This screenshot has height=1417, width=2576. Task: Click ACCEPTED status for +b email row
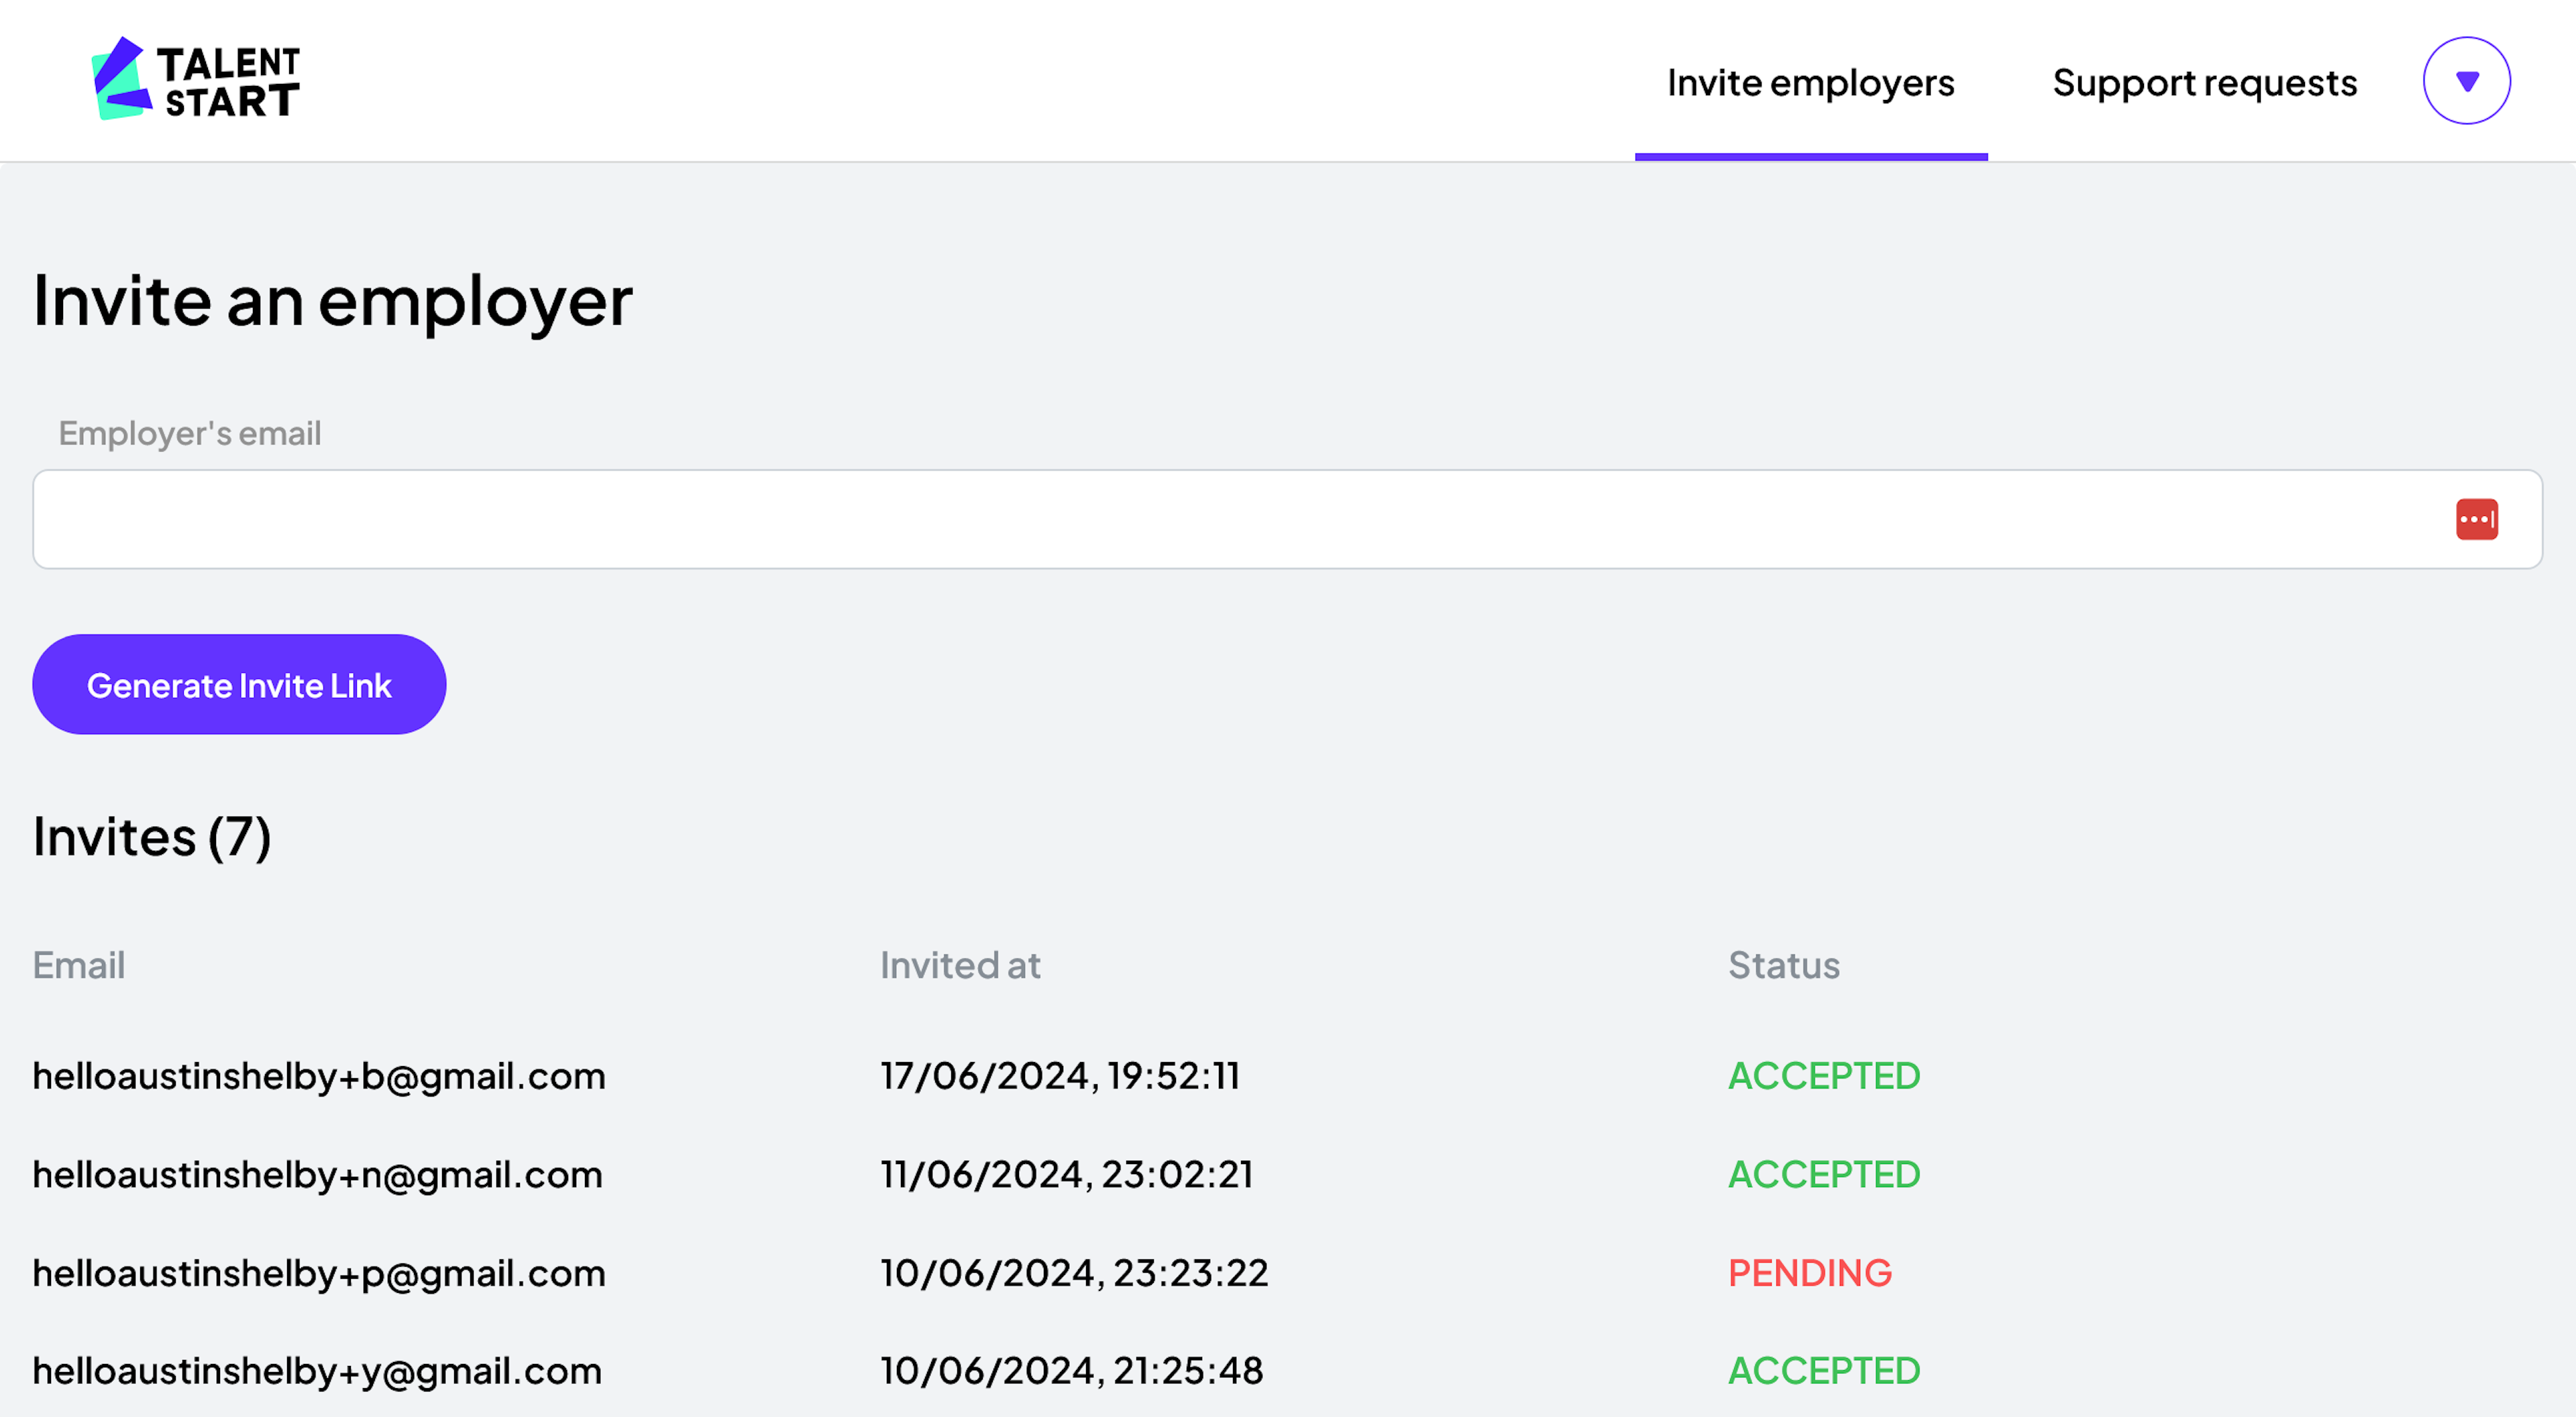tap(1824, 1076)
